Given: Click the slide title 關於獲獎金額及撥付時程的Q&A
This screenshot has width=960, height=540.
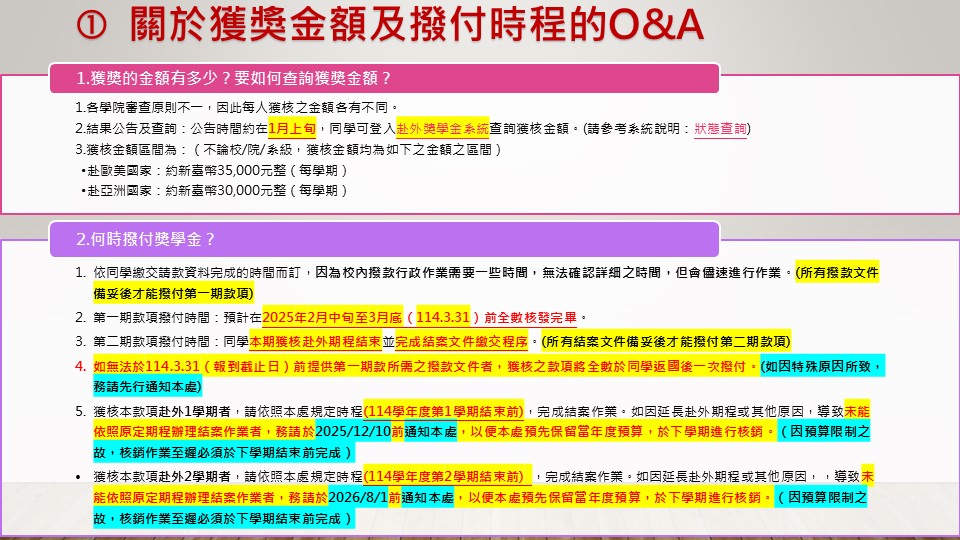Looking at the screenshot, I should click(x=416, y=24).
